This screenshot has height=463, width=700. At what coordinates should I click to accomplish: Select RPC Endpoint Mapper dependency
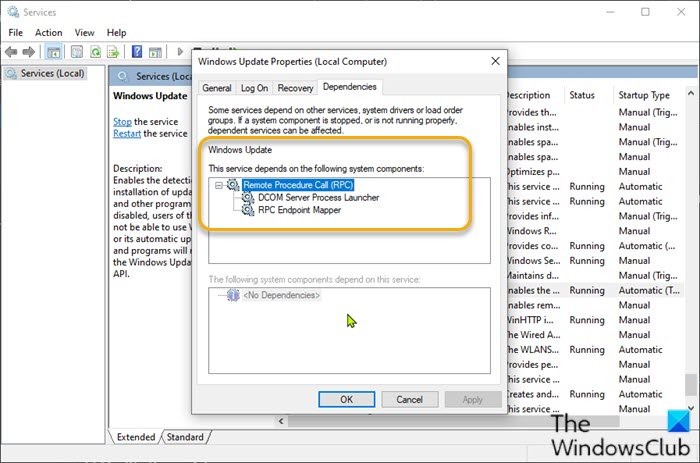click(299, 210)
